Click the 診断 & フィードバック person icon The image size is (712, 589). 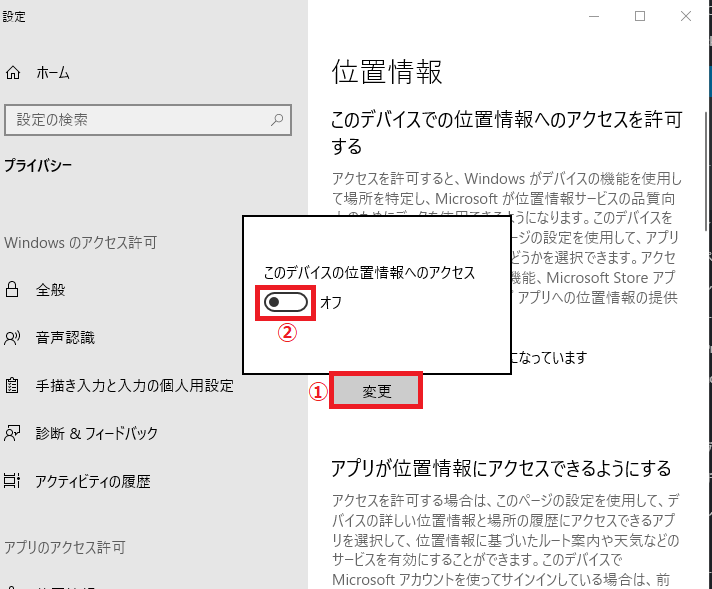pos(12,433)
